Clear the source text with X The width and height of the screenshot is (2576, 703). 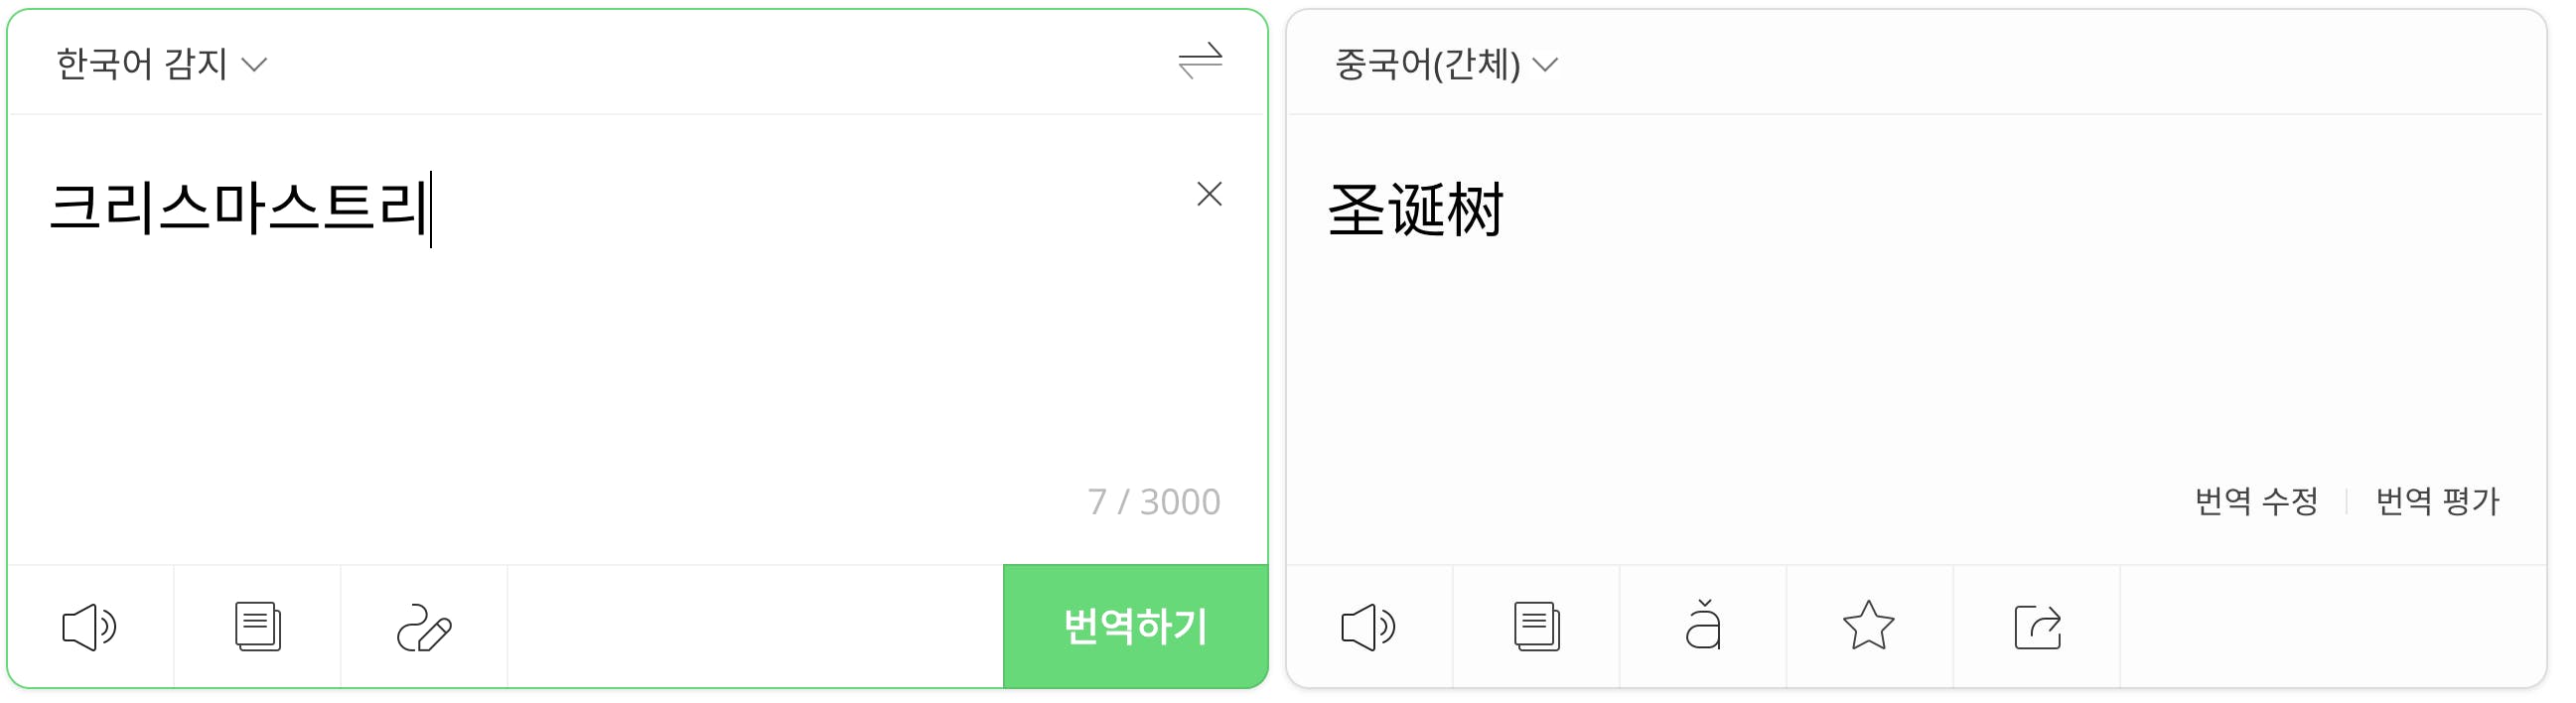[x=1210, y=194]
